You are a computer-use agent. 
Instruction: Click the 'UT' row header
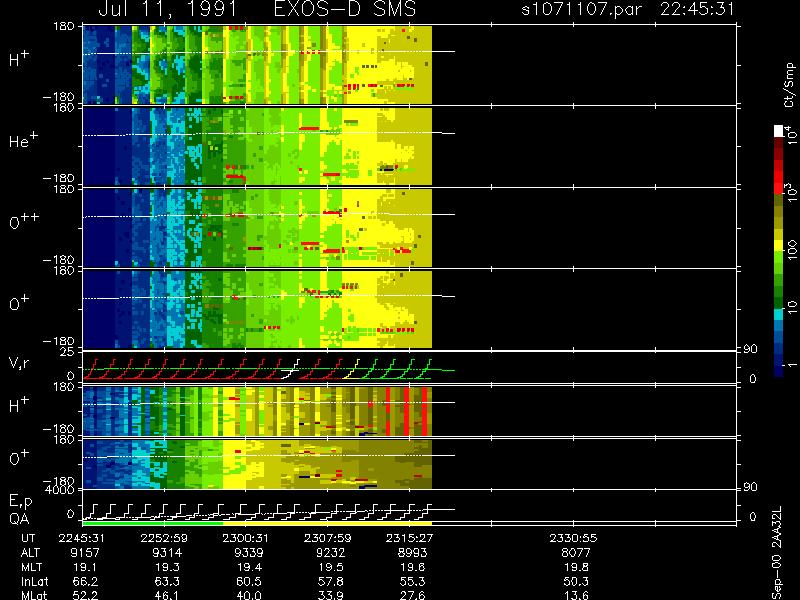29,538
